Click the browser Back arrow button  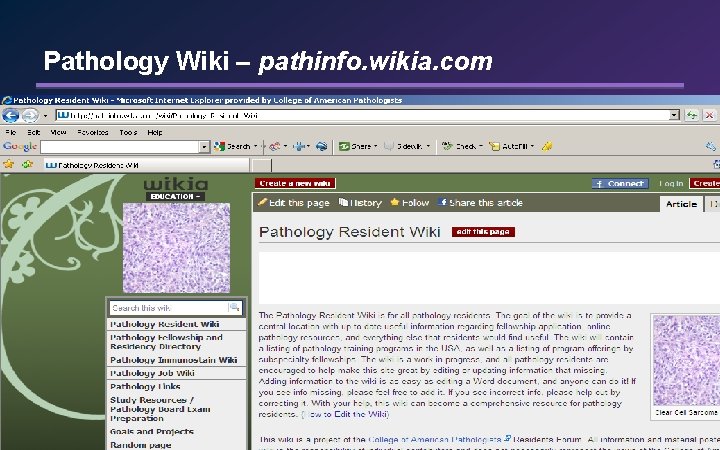pyautogui.click(x=11, y=115)
